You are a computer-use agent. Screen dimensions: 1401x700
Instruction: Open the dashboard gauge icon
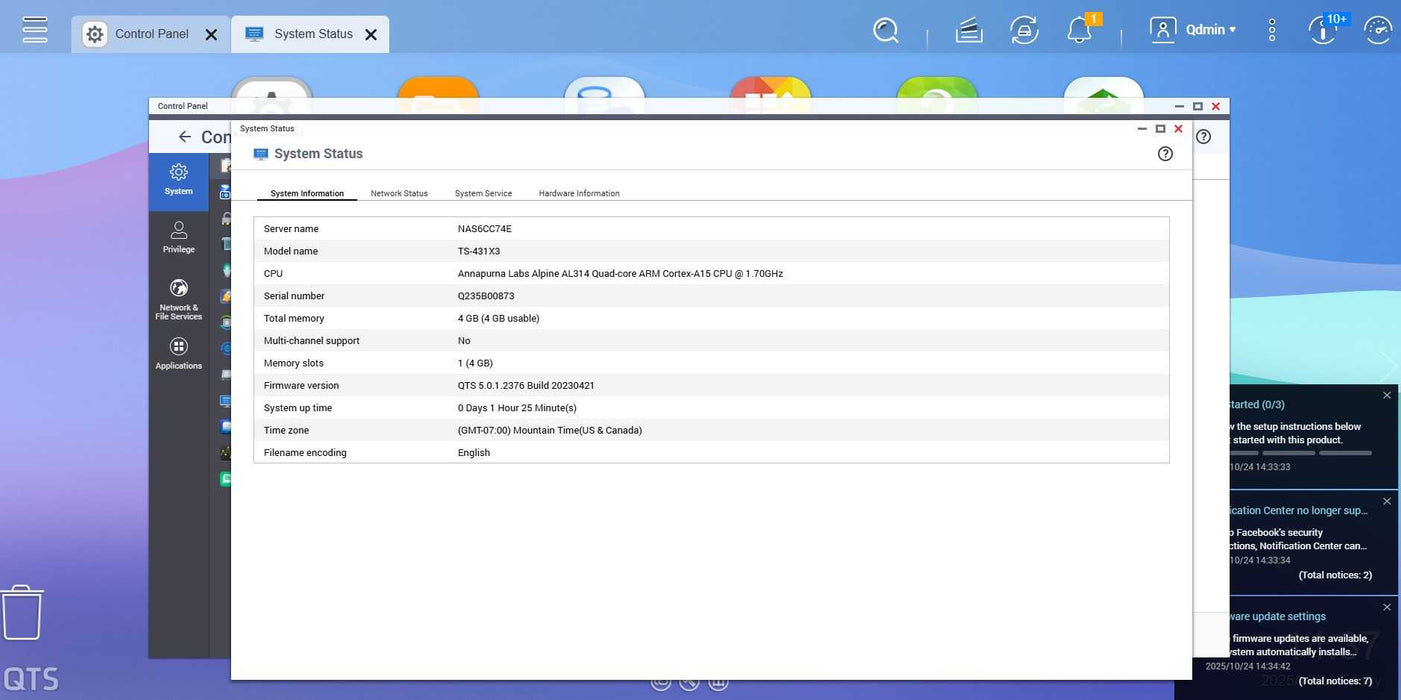(x=1378, y=31)
